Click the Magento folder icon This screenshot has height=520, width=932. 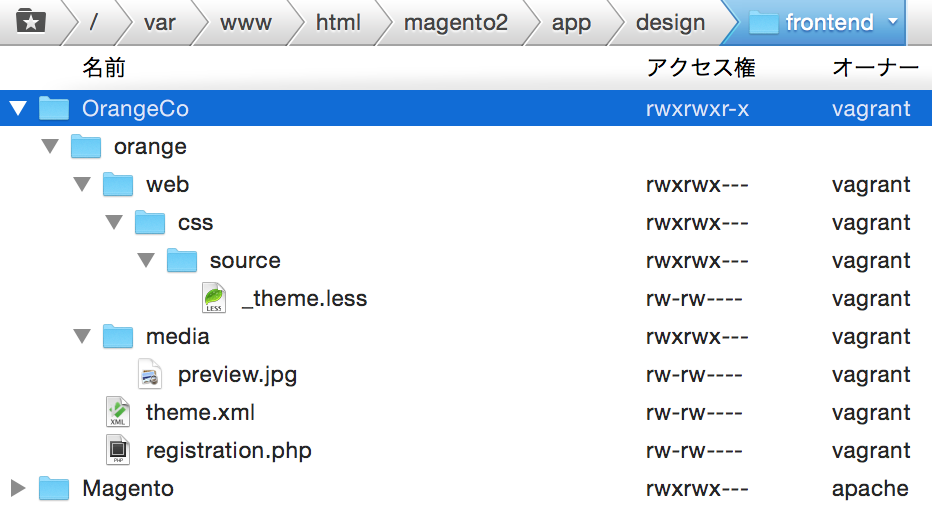(x=54, y=489)
